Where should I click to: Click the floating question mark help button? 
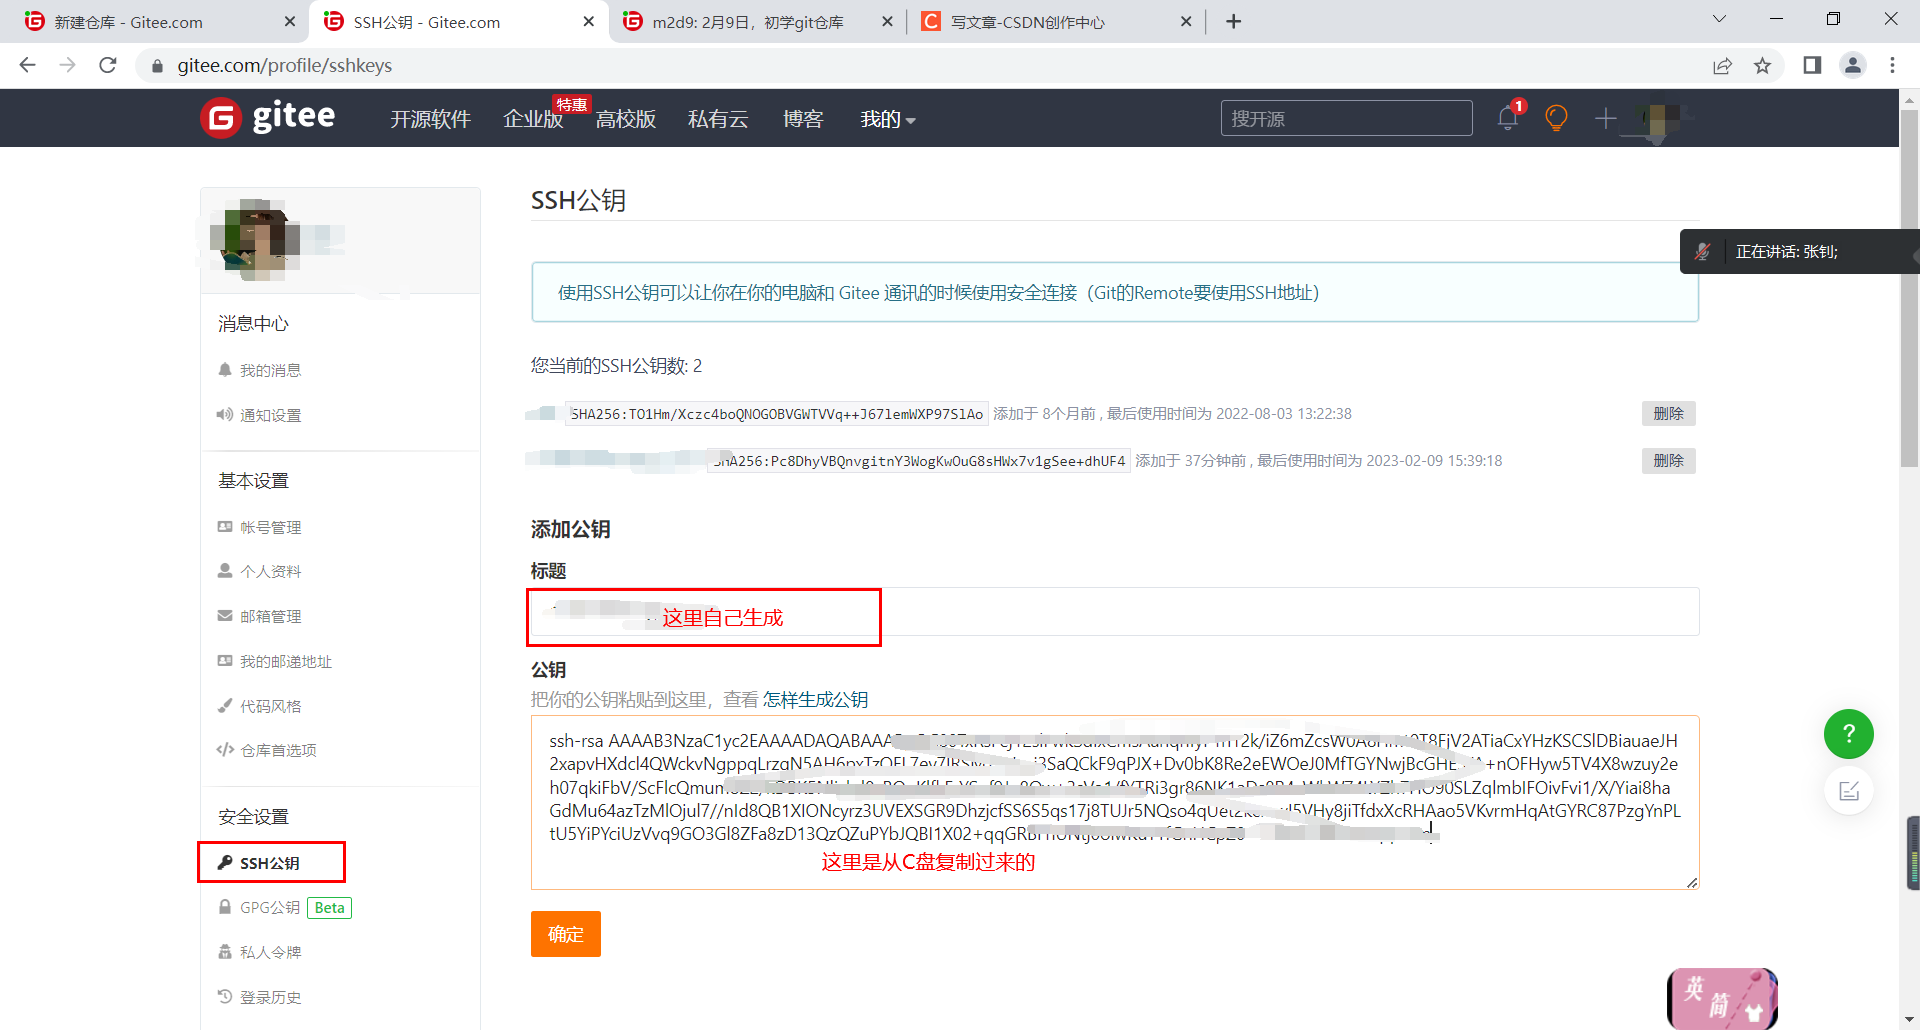point(1848,734)
